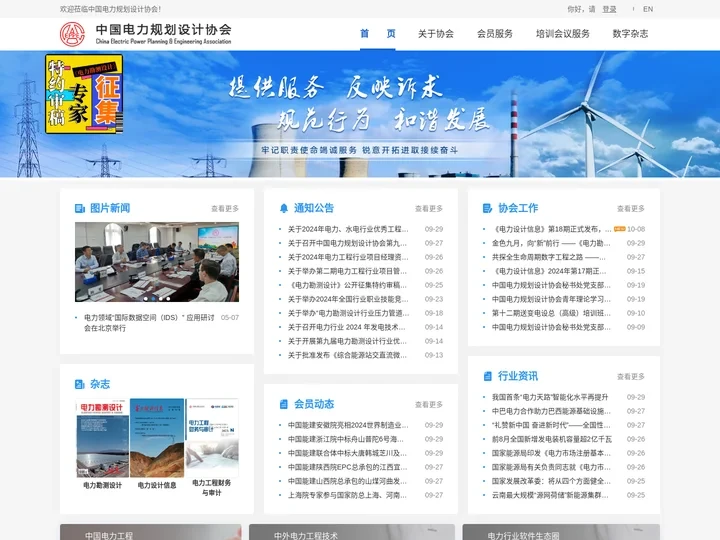Open notice 关于批准发布《综合能源站交直流微
Image resolution: width=720 pixels, height=540 pixels.
tap(347, 355)
